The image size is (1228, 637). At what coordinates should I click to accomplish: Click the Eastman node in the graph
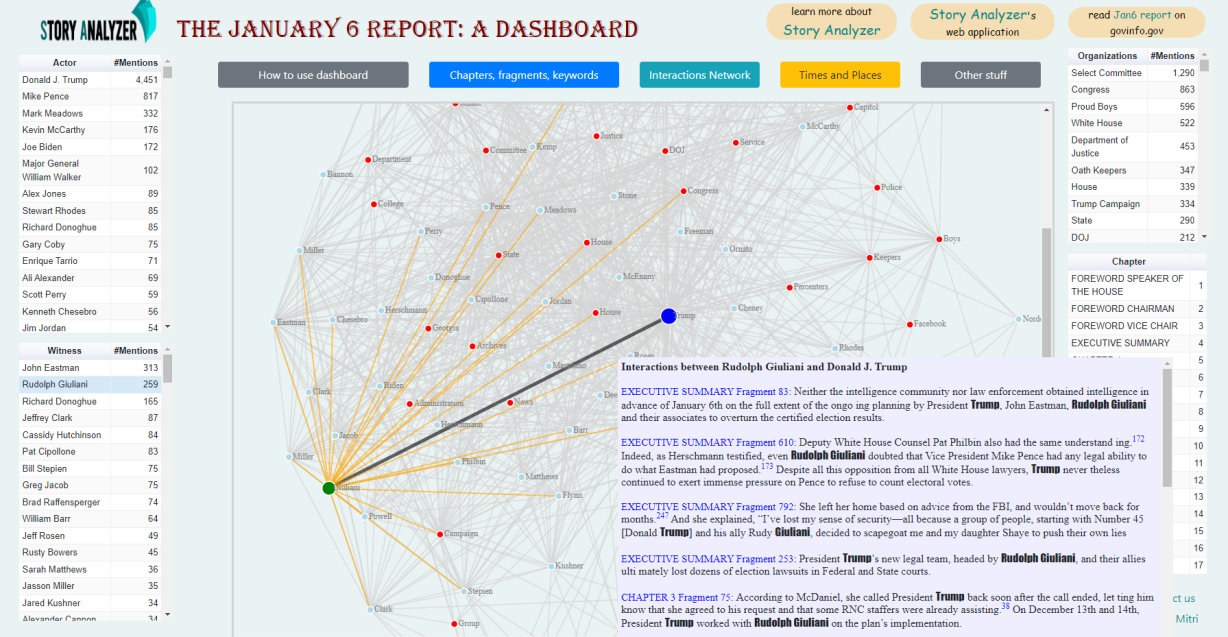coord(273,322)
